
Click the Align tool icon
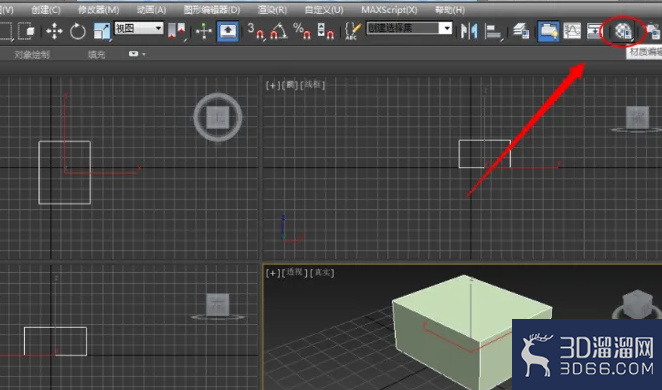tap(493, 31)
